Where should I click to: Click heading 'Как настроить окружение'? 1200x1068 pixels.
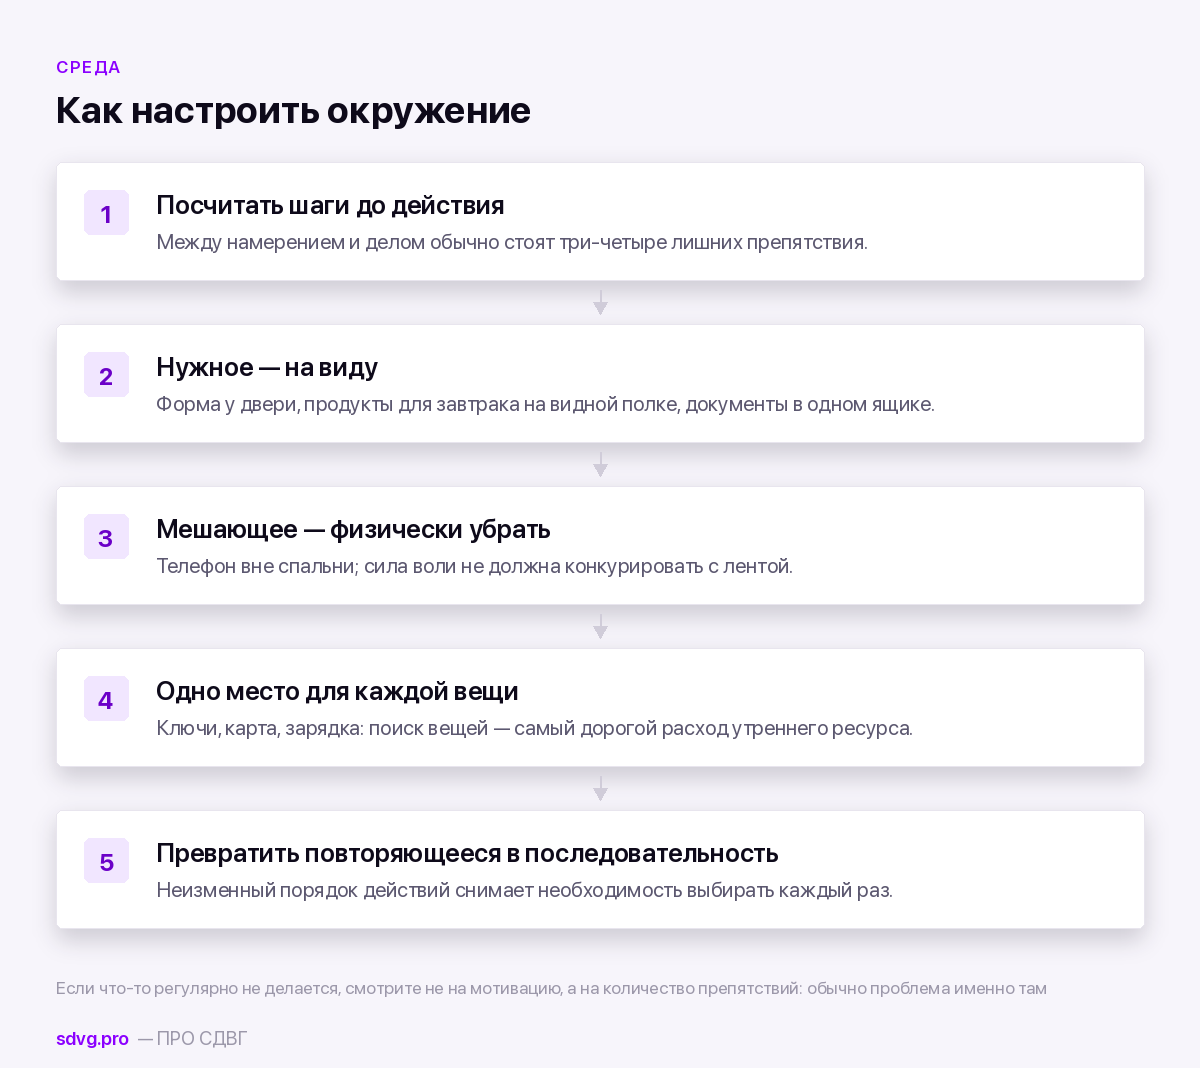tap(293, 110)
